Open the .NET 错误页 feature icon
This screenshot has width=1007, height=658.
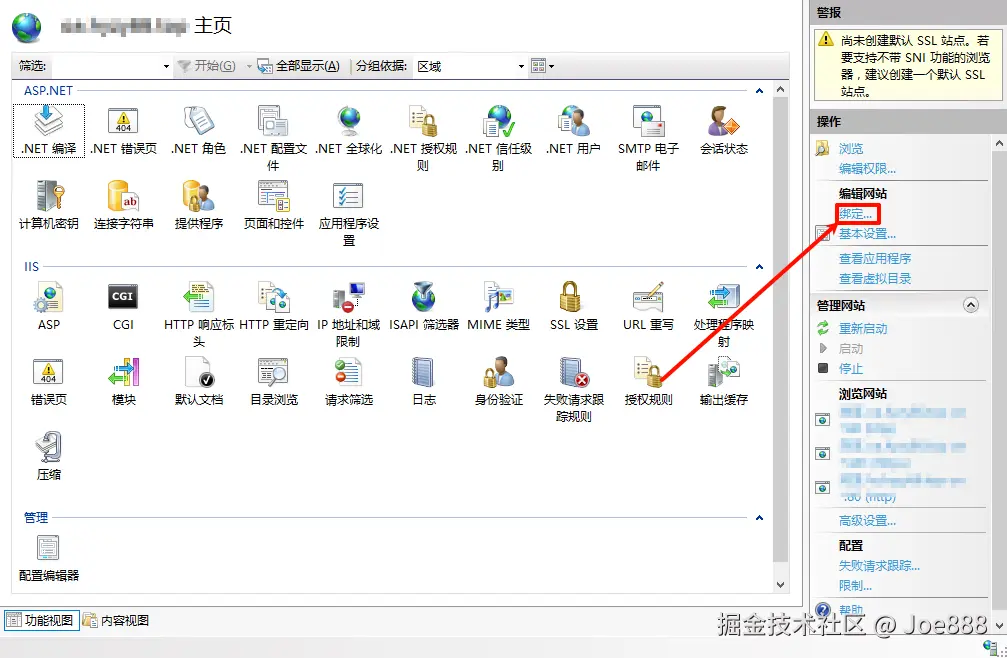[x=123, y=121]
